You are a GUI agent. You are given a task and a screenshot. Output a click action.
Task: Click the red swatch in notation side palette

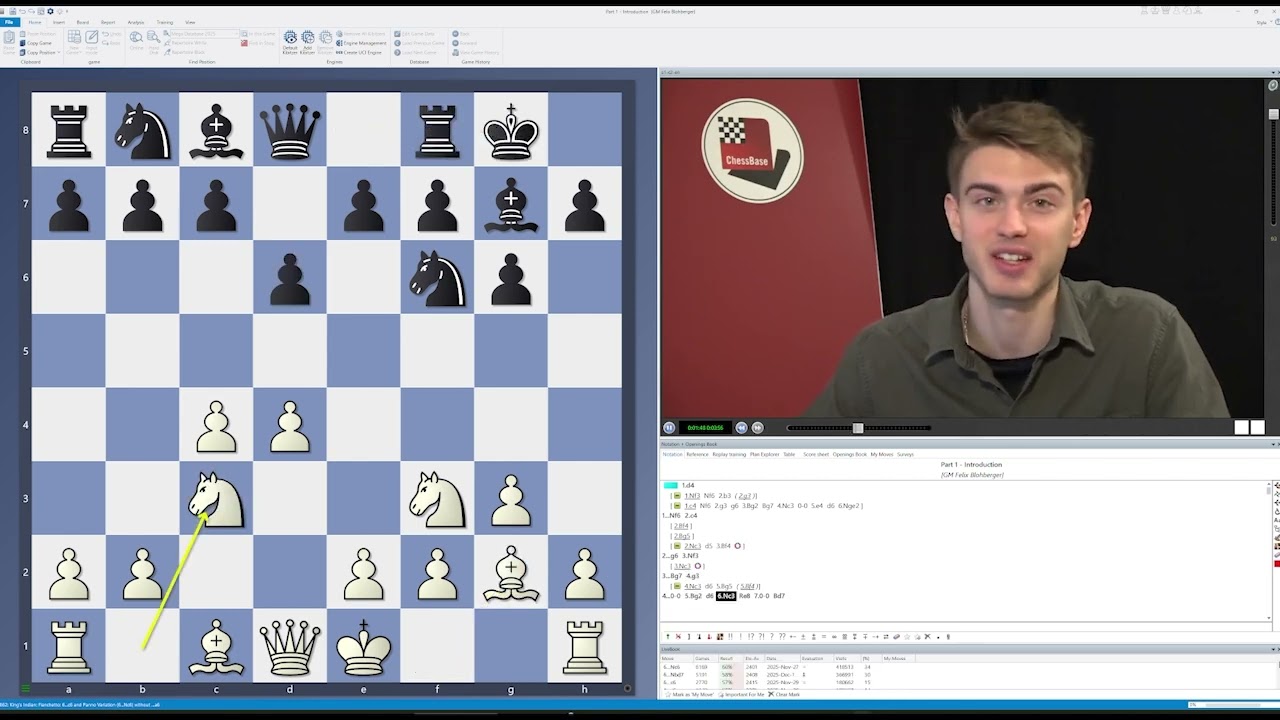(1277, 564)
